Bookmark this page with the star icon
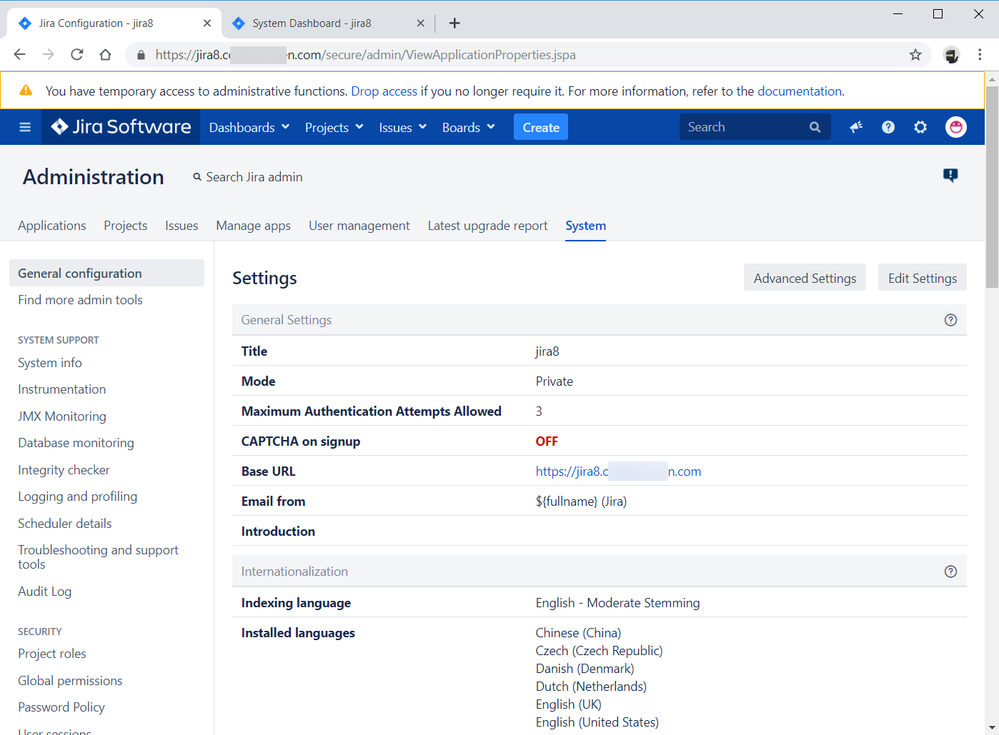The image size is (999, 735). coord(916,55)
